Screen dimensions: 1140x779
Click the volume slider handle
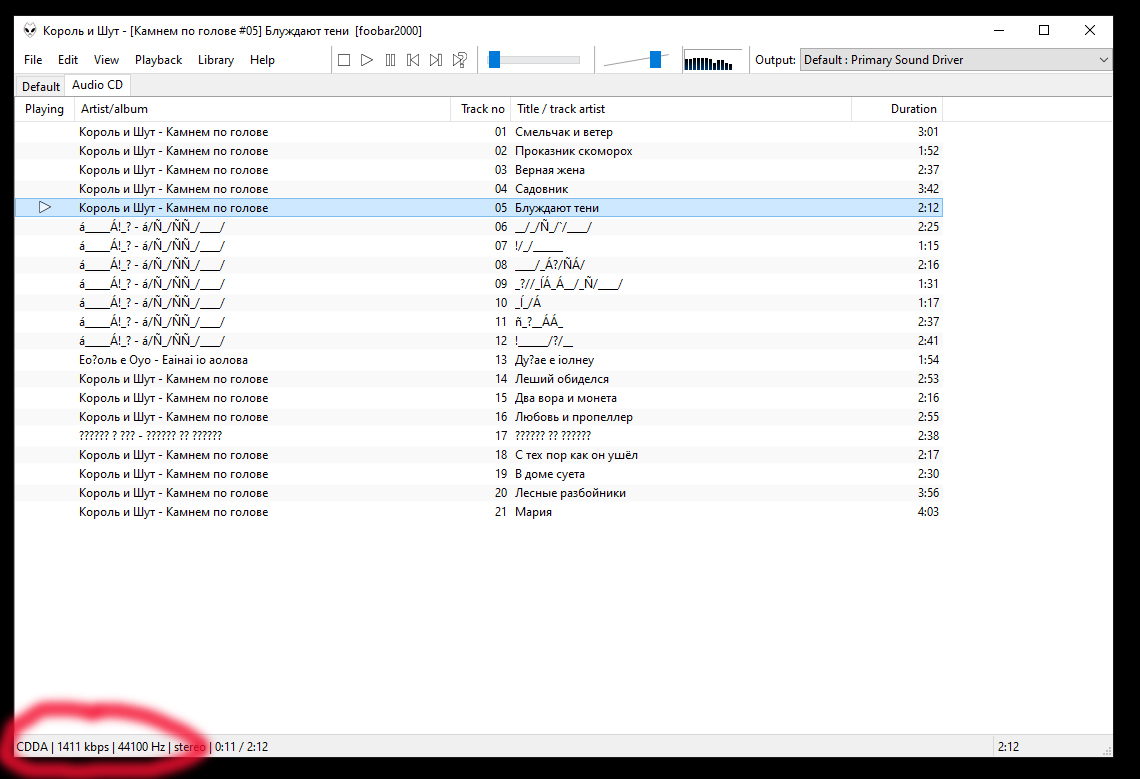656,60
